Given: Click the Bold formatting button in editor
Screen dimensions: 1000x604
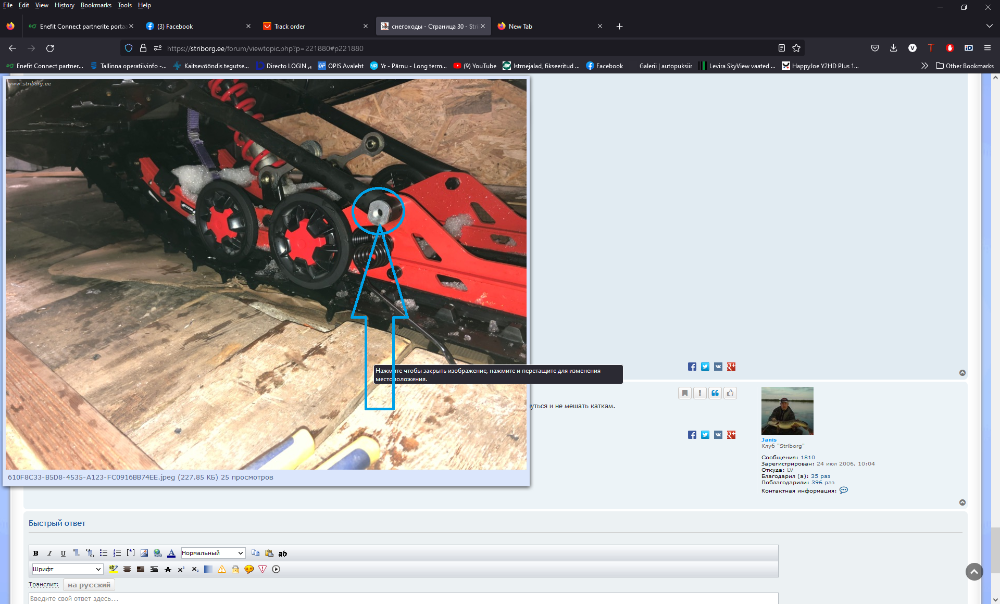Looking at the screenshot, I should (x=36, y=553).
